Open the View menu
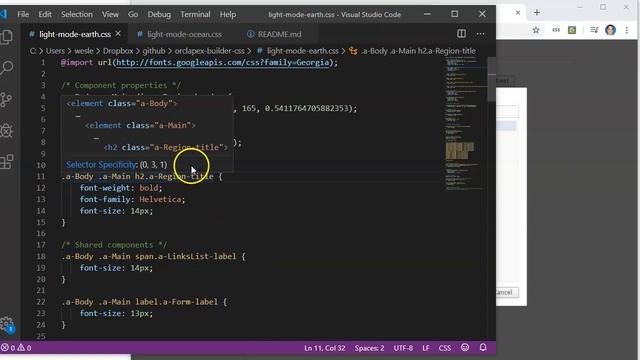 tap(110, 14)
